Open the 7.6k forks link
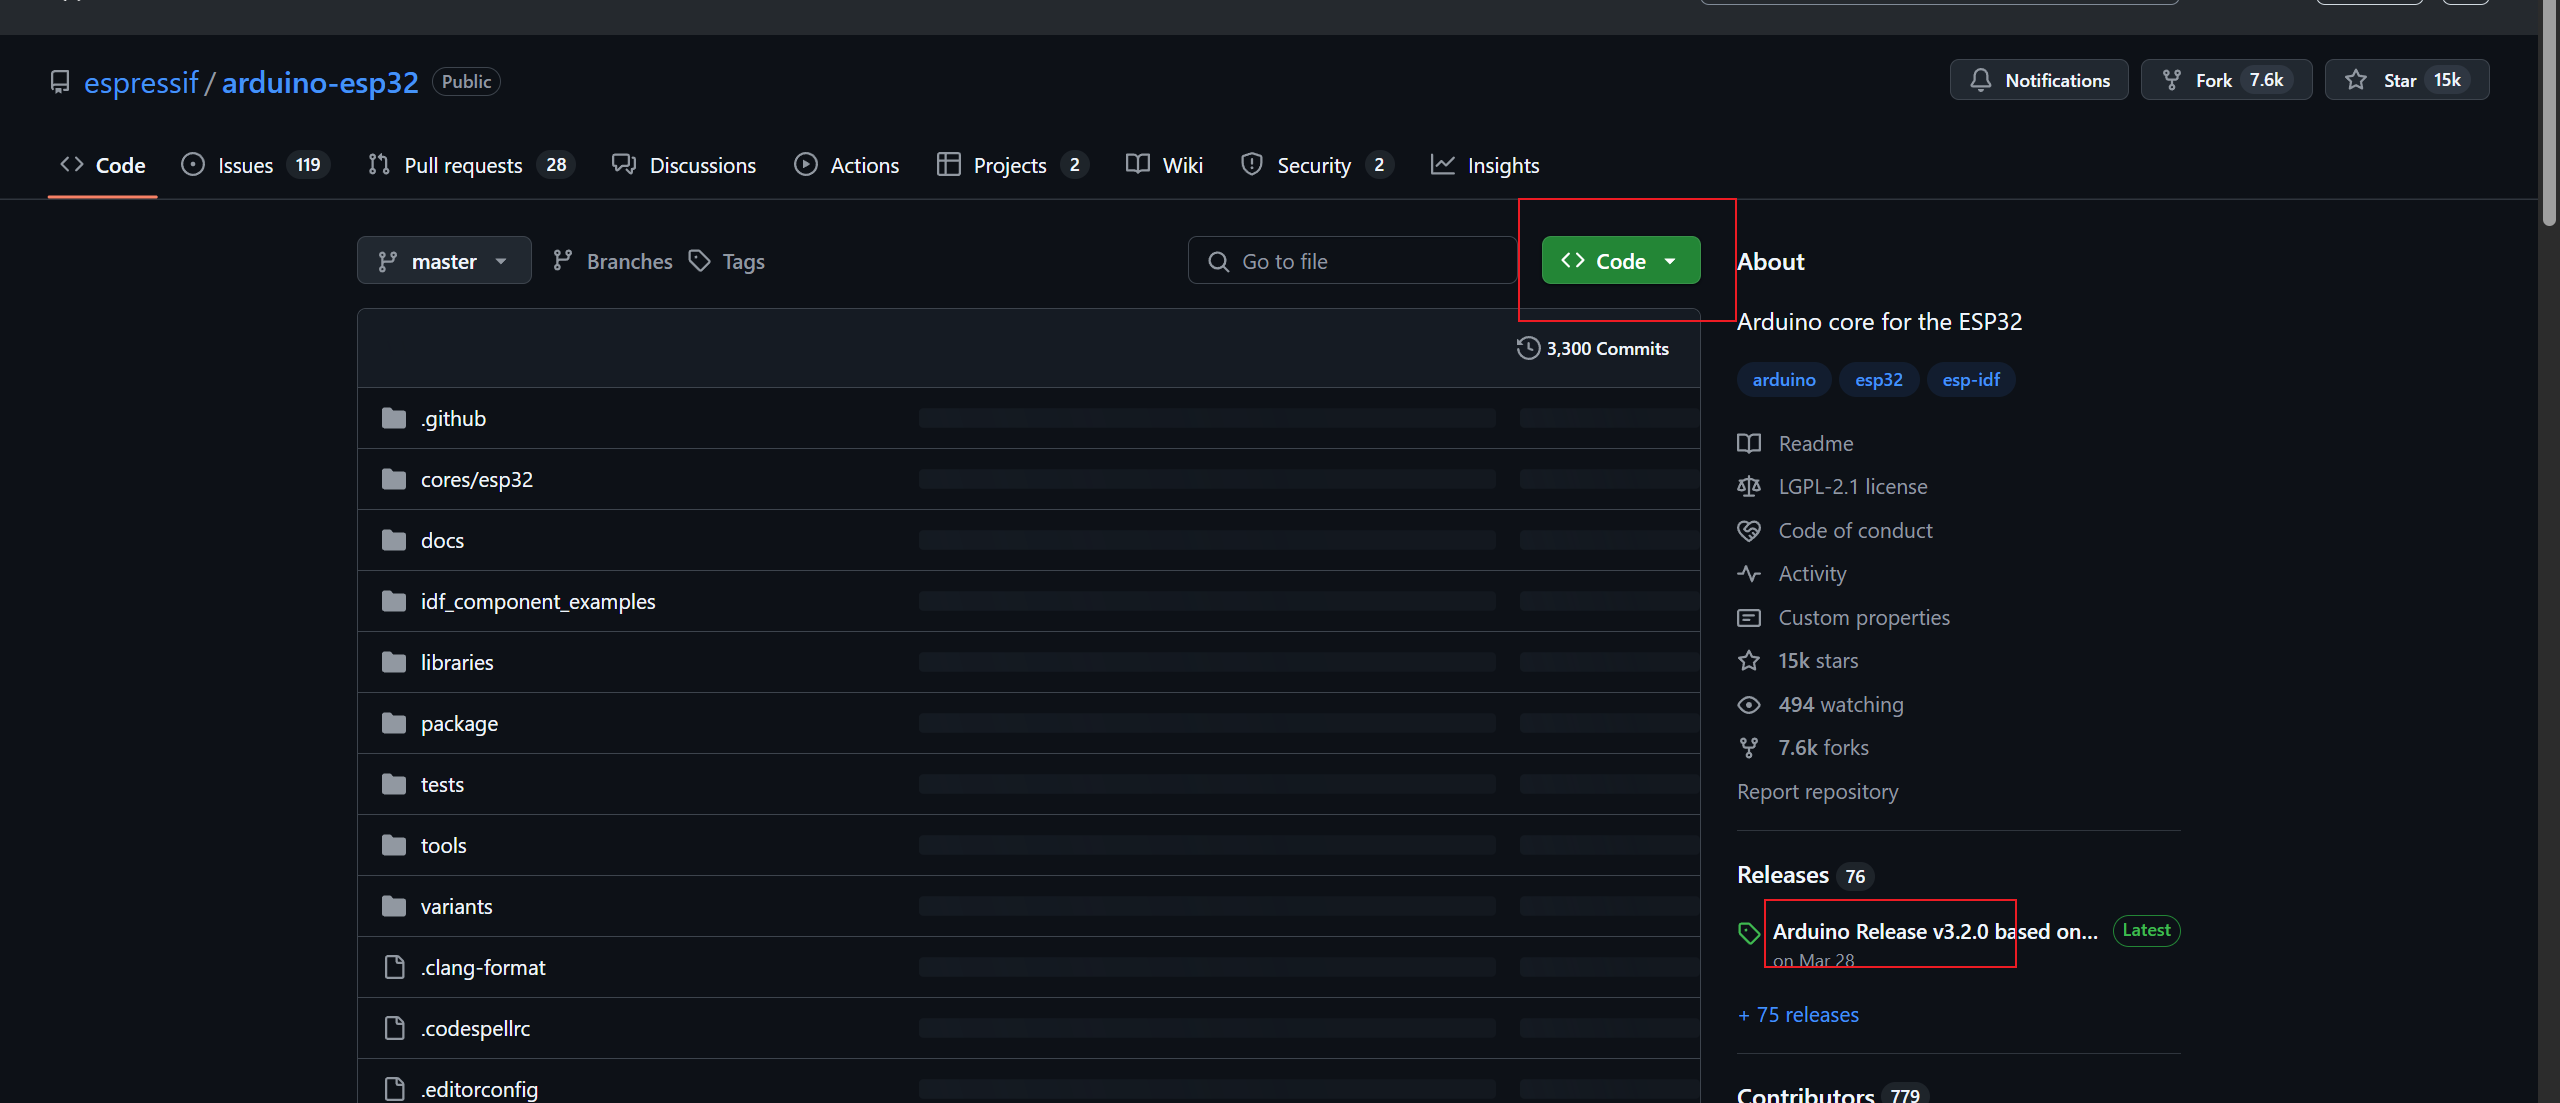This screenshot has width=2560, height=1103. click(x=1823, y=747)
